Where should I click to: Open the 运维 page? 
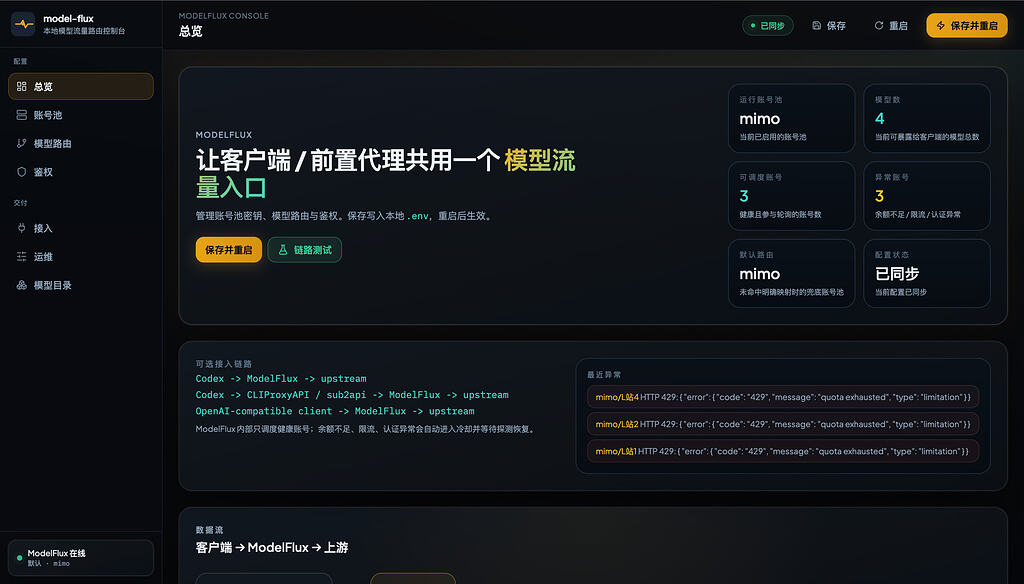click(81, 257)
